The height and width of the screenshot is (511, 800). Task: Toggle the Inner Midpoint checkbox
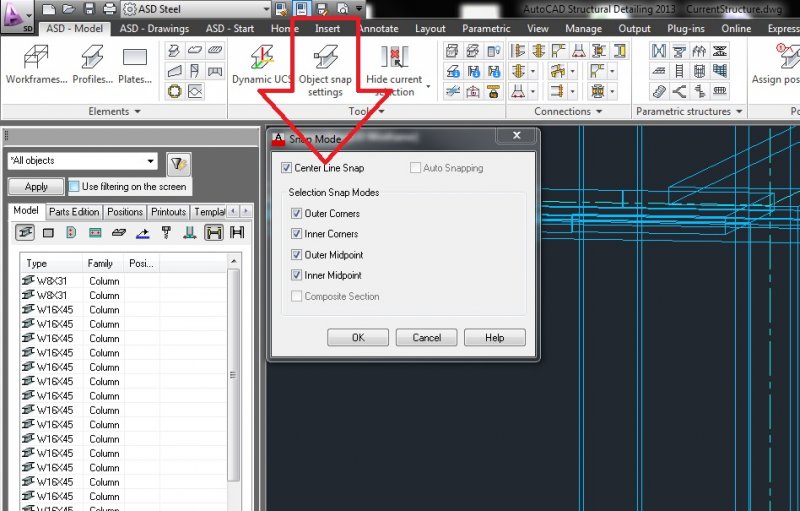pyautogui.click(x=296, y=275)
